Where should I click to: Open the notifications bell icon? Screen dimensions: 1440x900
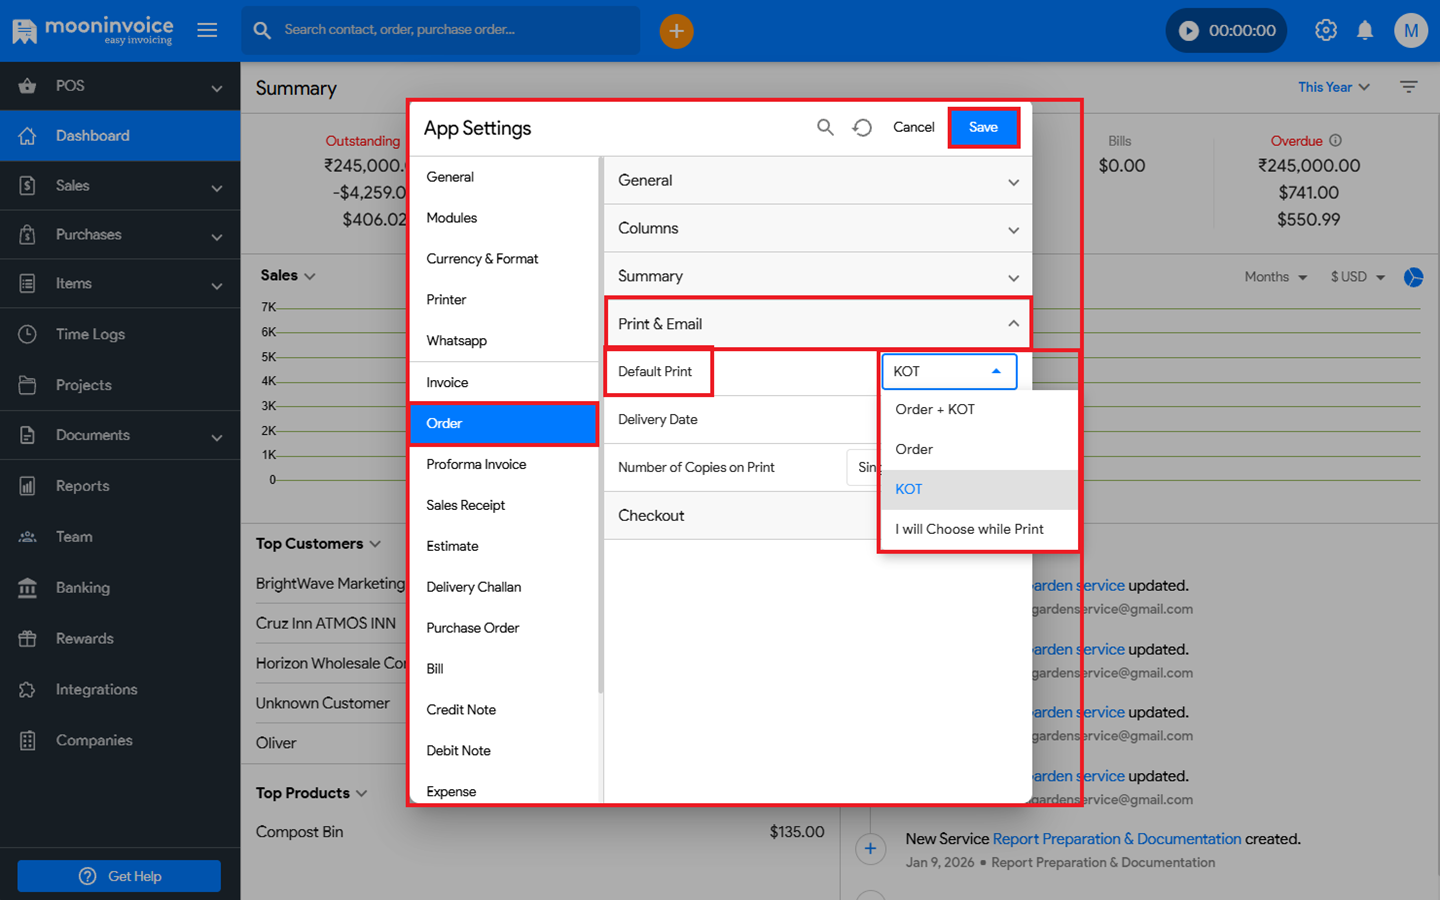[1365, 31]
